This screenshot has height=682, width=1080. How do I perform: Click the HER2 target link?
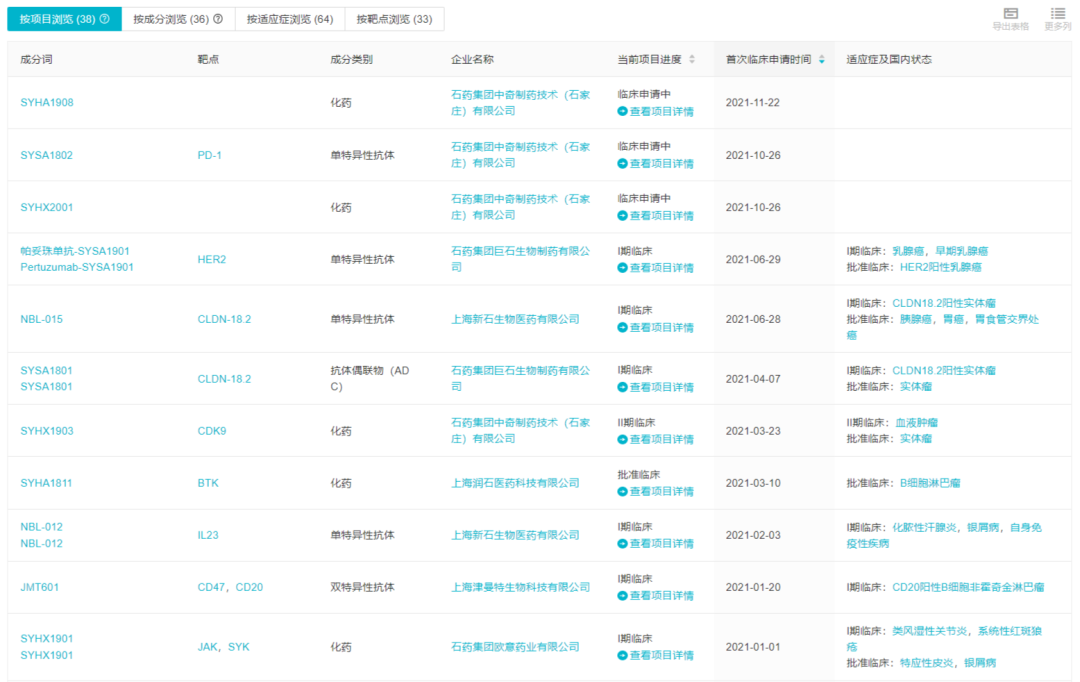pos(211,260)
